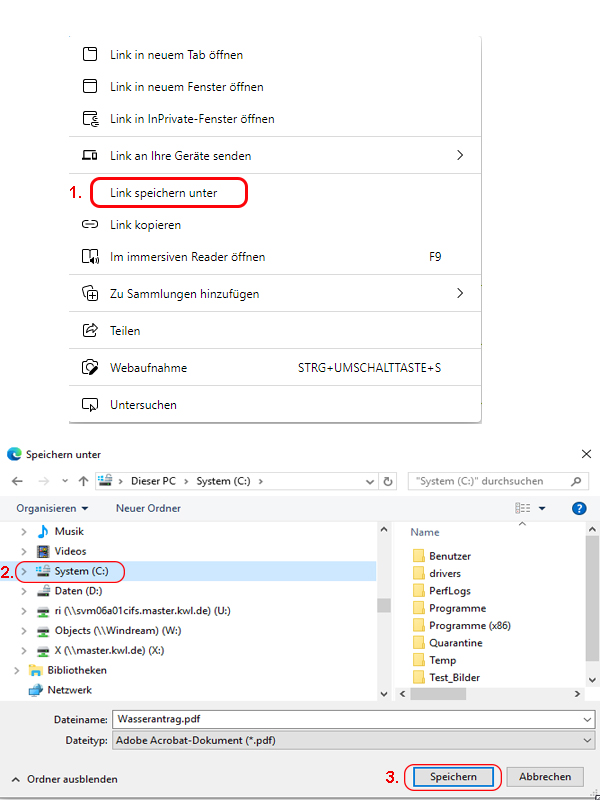Click the Speichern button
The width and height of the screenshot is (600, 800).
(453, 777)
